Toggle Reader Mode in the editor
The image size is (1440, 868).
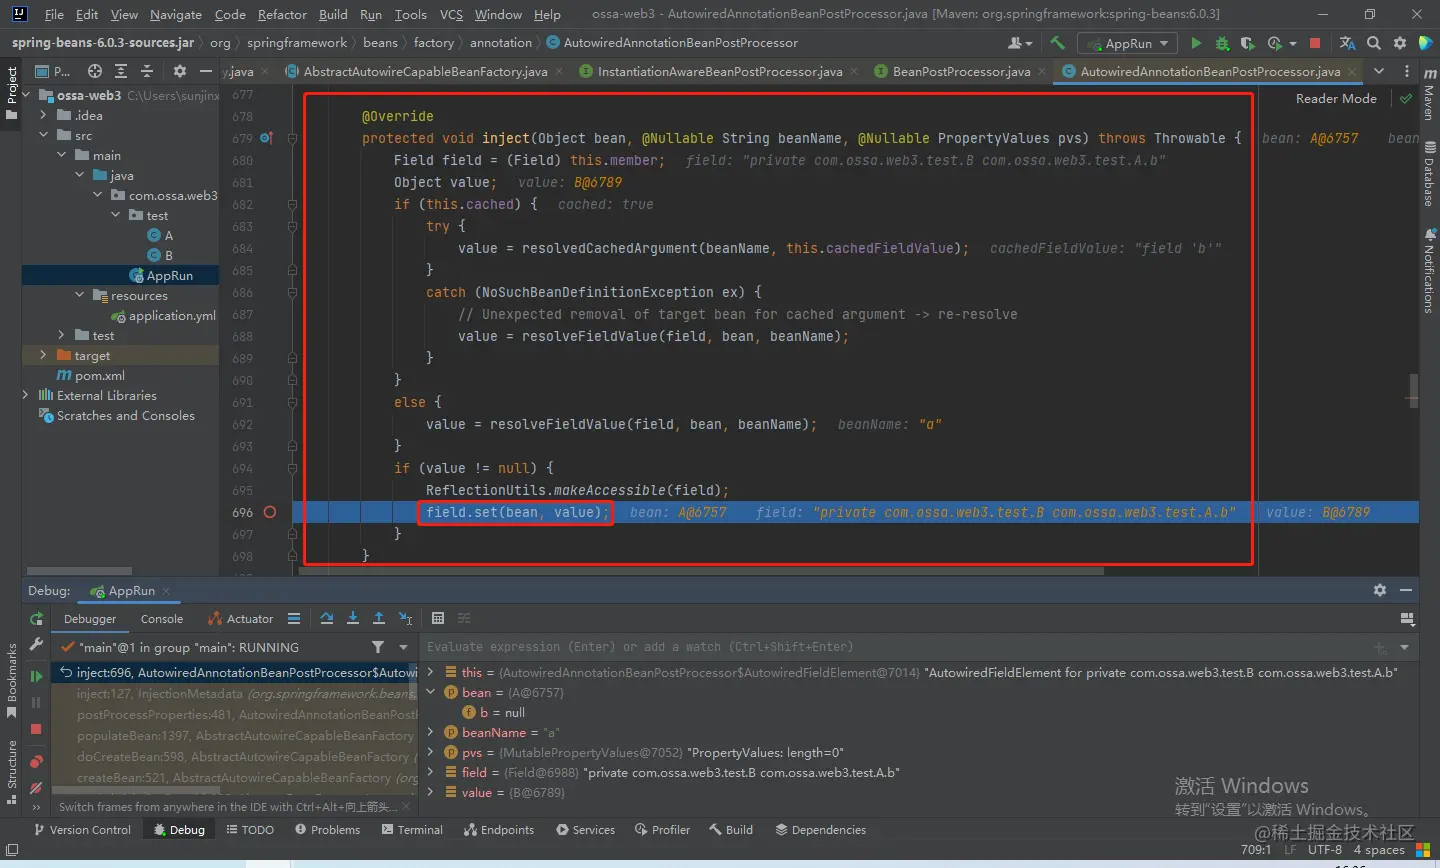click(x=1336, y=98)
